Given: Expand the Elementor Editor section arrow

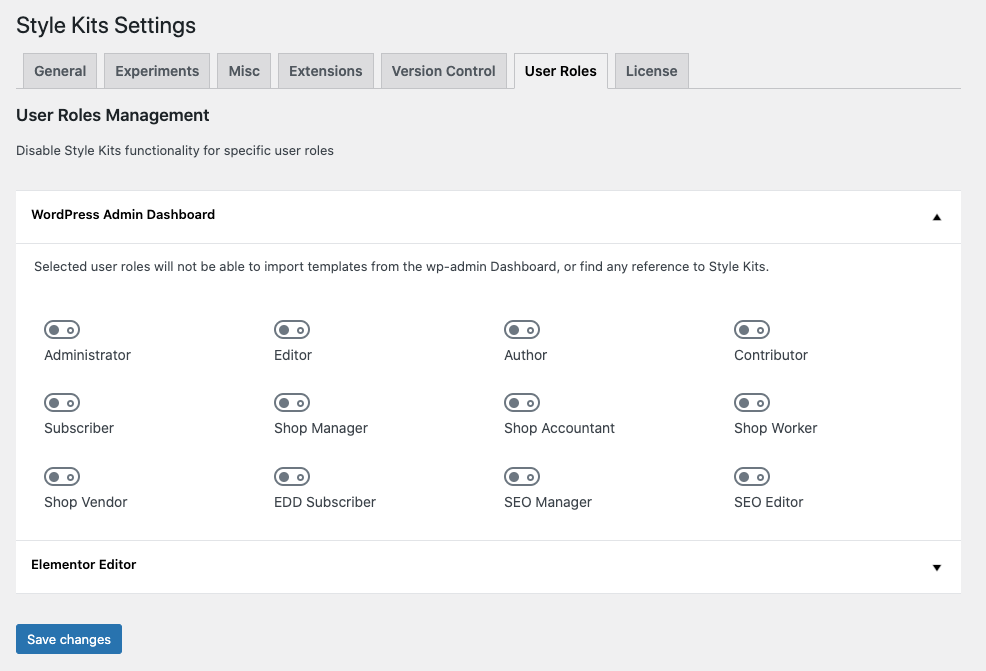Looking at the screenshot, I should tap(936, 567).
